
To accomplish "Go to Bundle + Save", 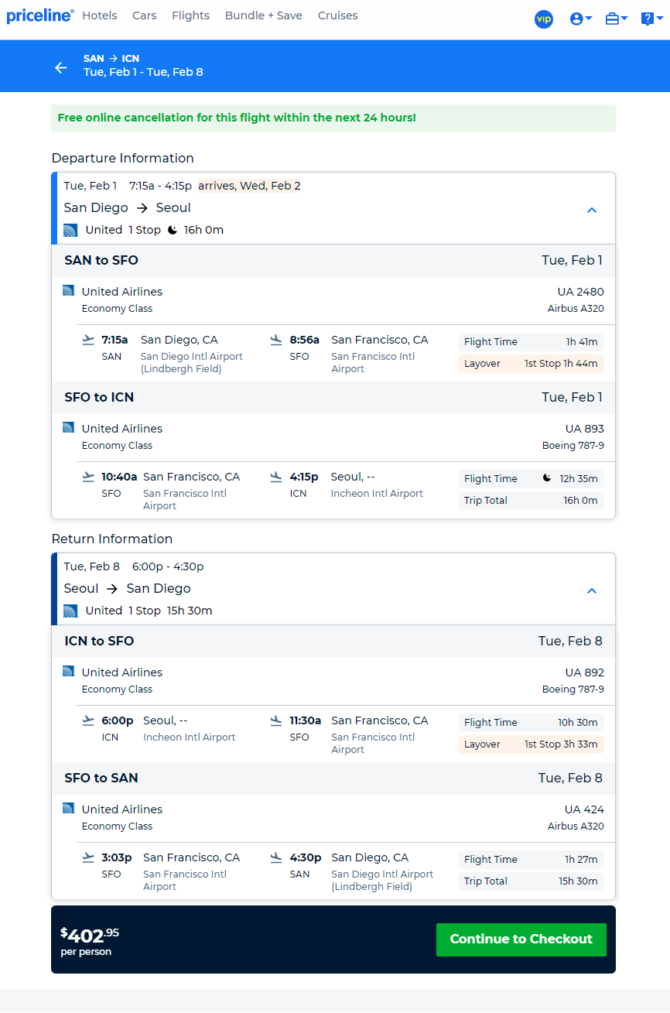I will coord(264,16).
